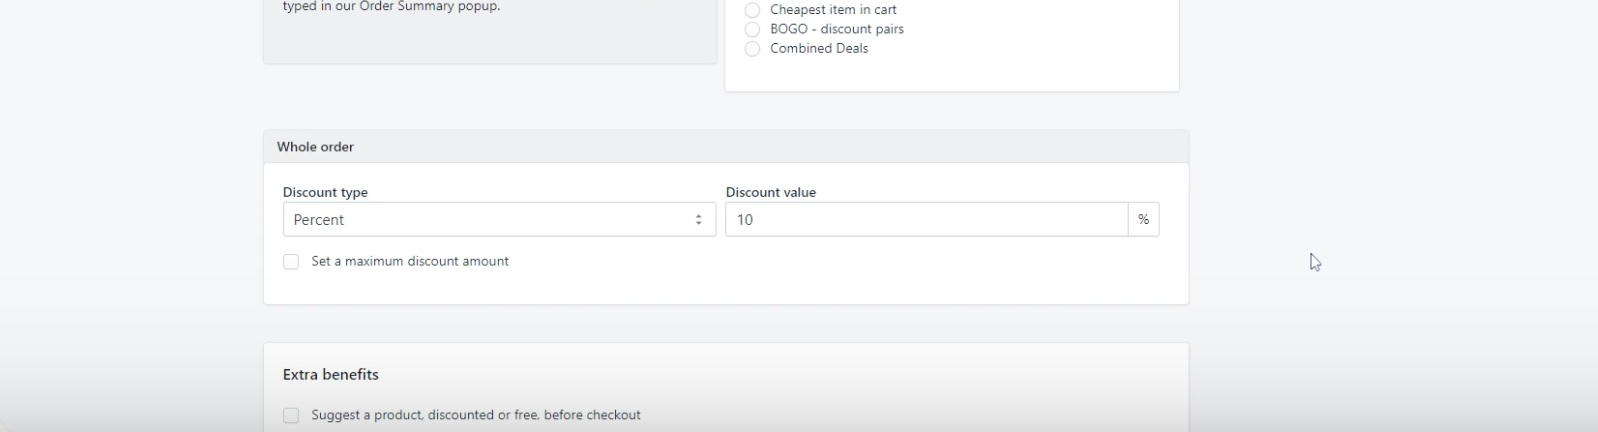Click the up-down arrows icon in Discount type
This screenshot has height=432, width=1598.
698,220
